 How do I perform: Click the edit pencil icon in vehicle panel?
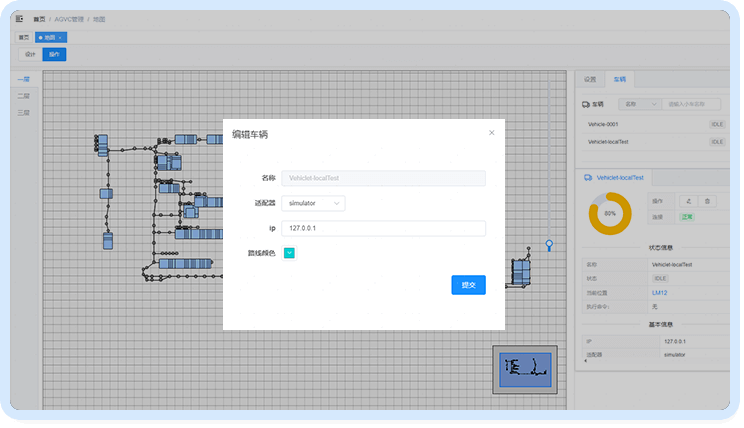(688, 201)
